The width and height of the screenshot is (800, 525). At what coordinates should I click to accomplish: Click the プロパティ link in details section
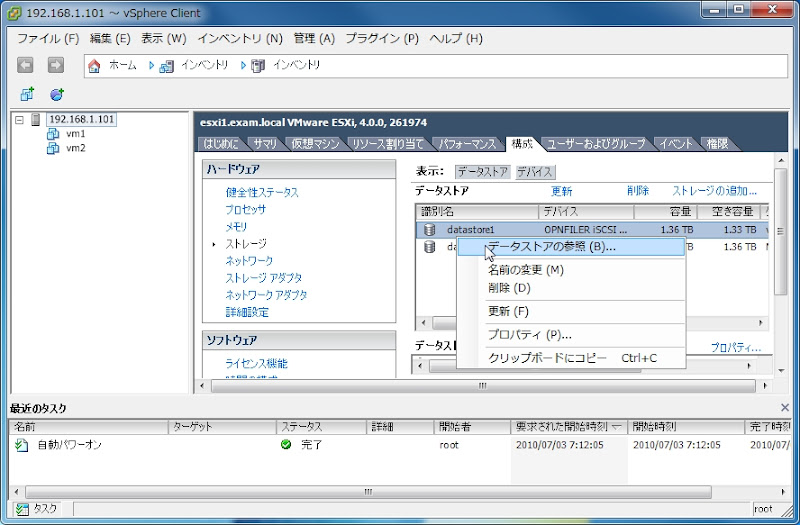[736, 348]
